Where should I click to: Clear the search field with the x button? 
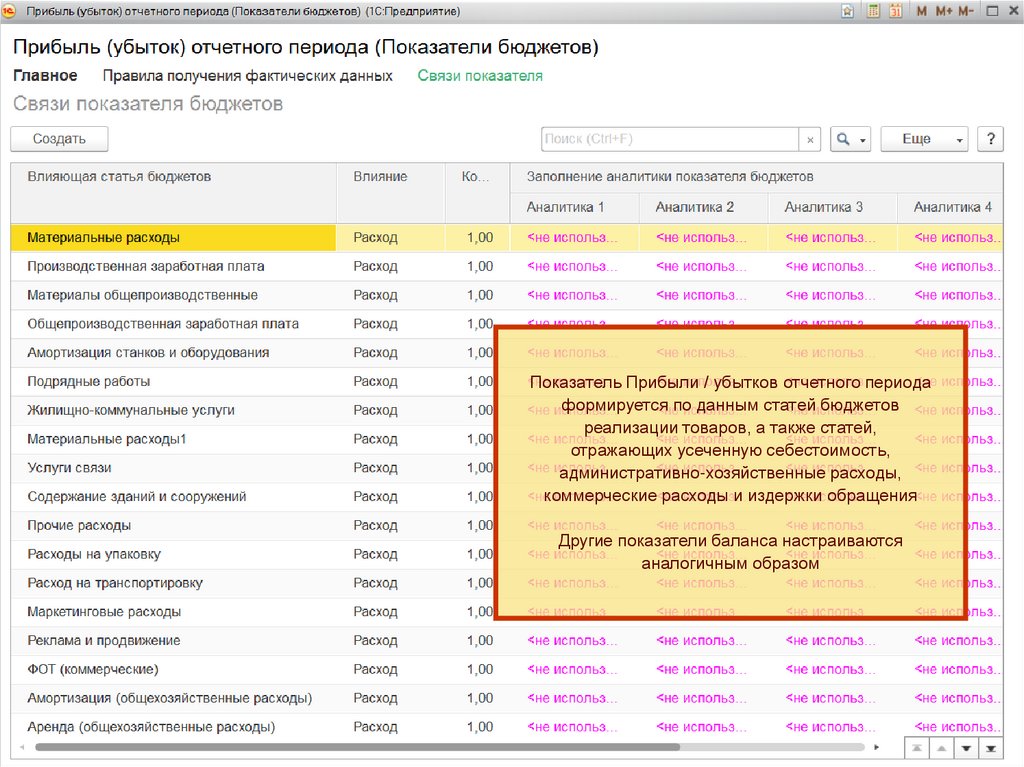click(x=810, y=140)
